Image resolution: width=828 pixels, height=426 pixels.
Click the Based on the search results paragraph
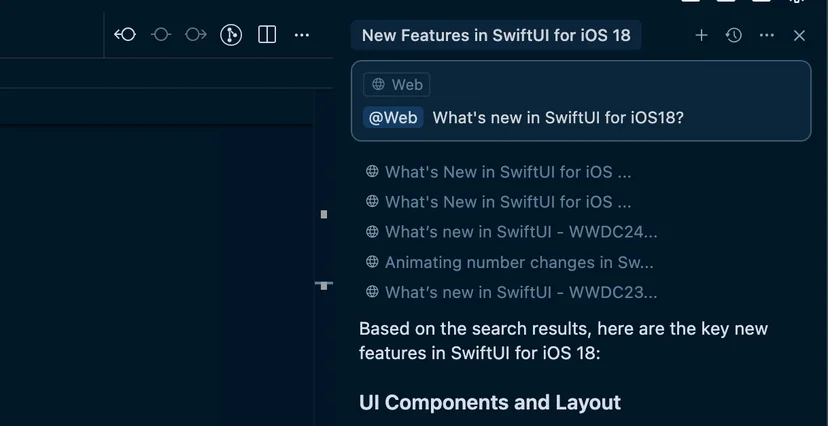pos(563,340)
